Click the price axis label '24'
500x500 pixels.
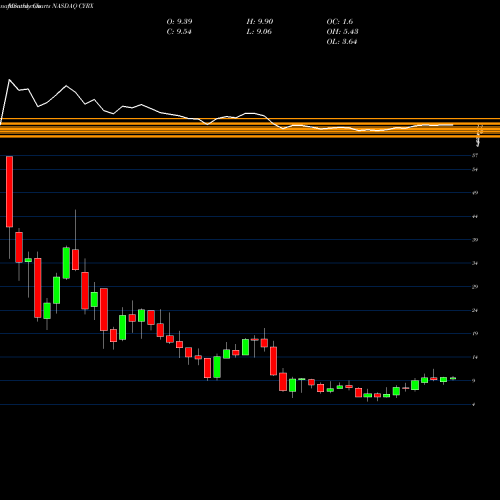click(x=475, y=310)
